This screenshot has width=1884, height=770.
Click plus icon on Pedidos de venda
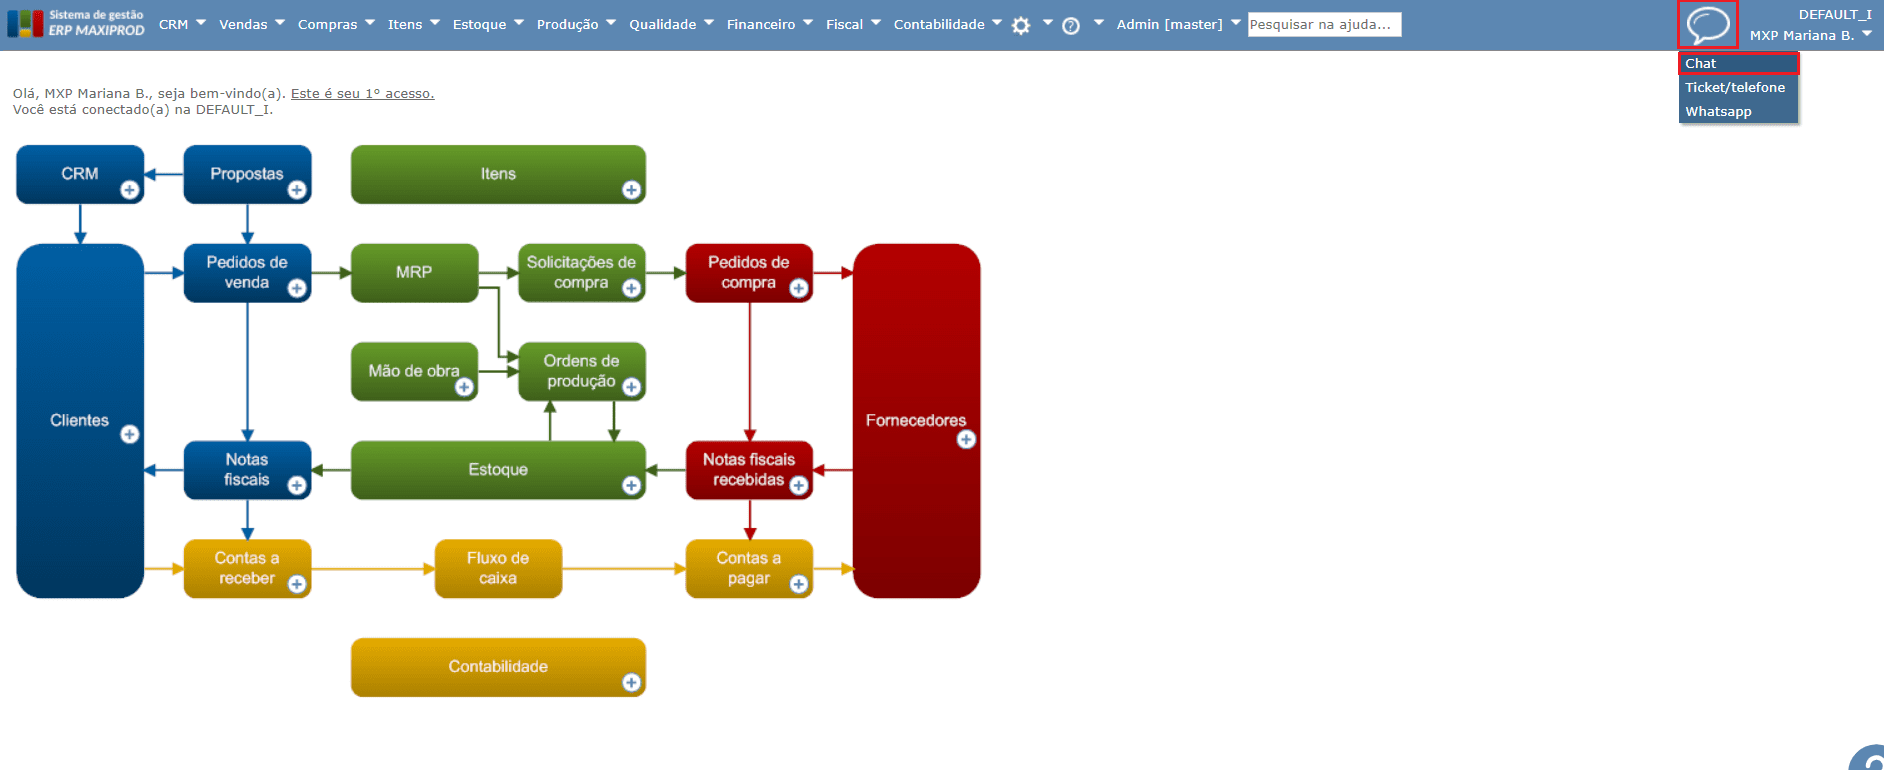297,288
